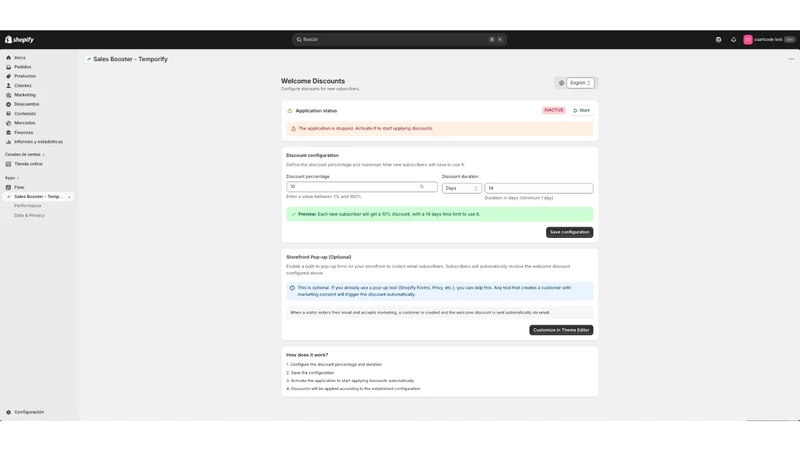Viewport: 800px width, 450px height.
Task: Open the Sidekick icon in top bar
Action: pyautogui.click(x=718, y=40)
